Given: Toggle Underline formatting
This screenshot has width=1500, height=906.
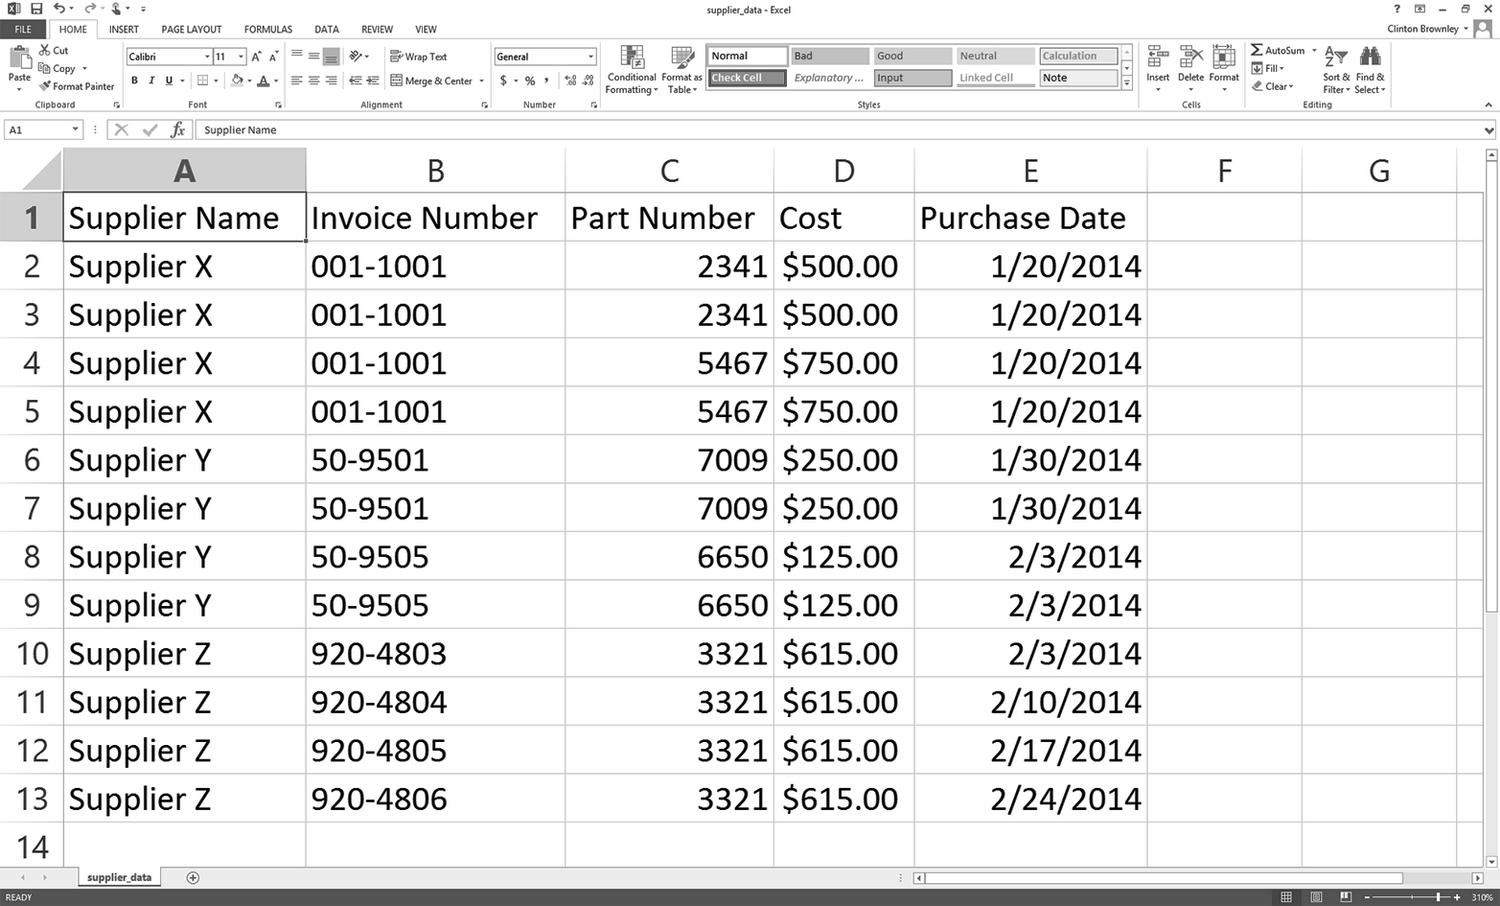Looking at the screenshot, I should click(x=168, y=81).
